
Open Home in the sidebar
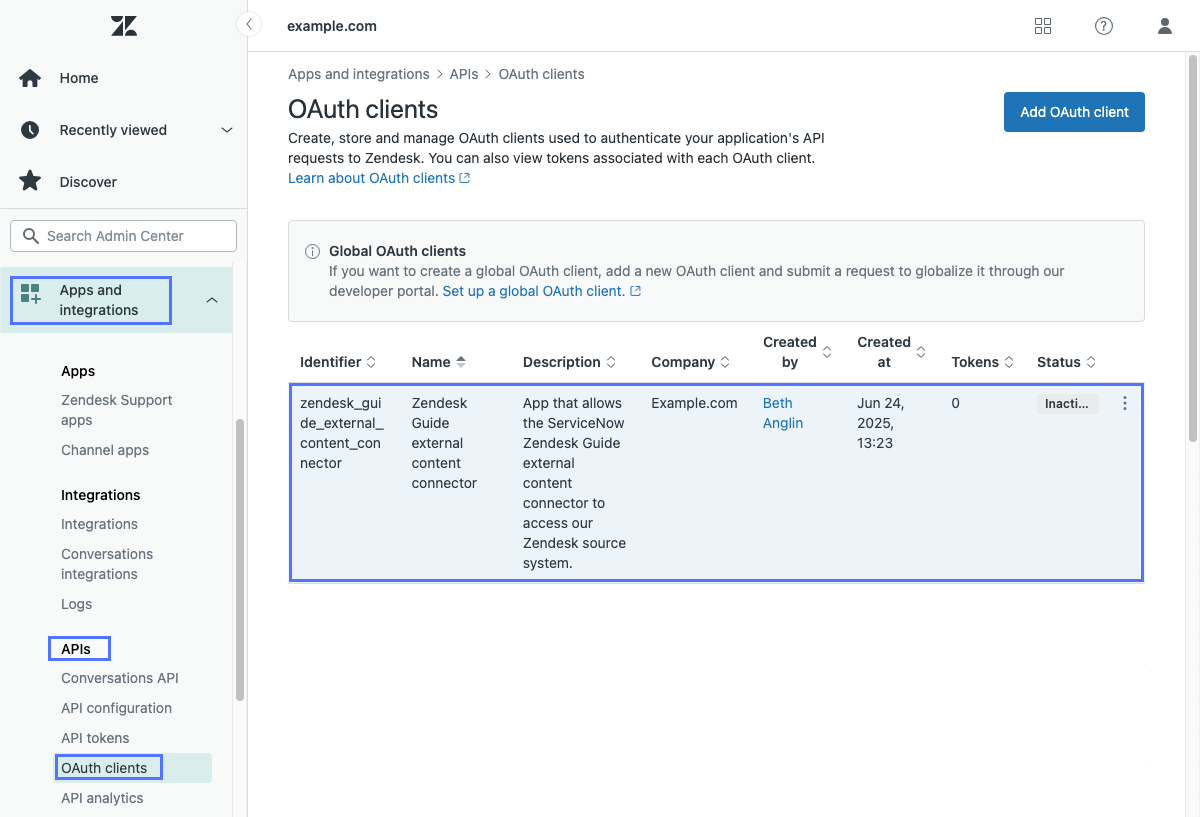point(79,78)
